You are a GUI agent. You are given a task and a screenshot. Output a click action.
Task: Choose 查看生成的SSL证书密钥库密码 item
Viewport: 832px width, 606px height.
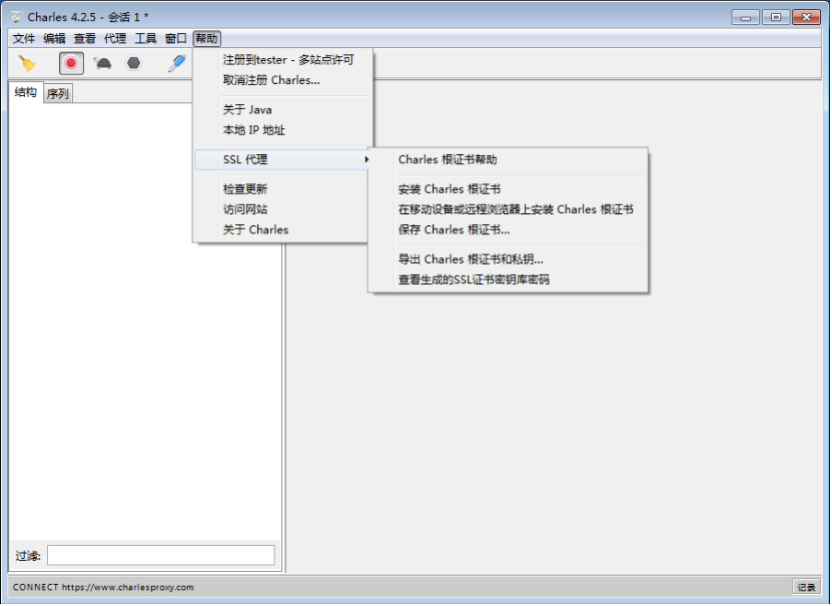pyautogui.click(x=508, y=280)
